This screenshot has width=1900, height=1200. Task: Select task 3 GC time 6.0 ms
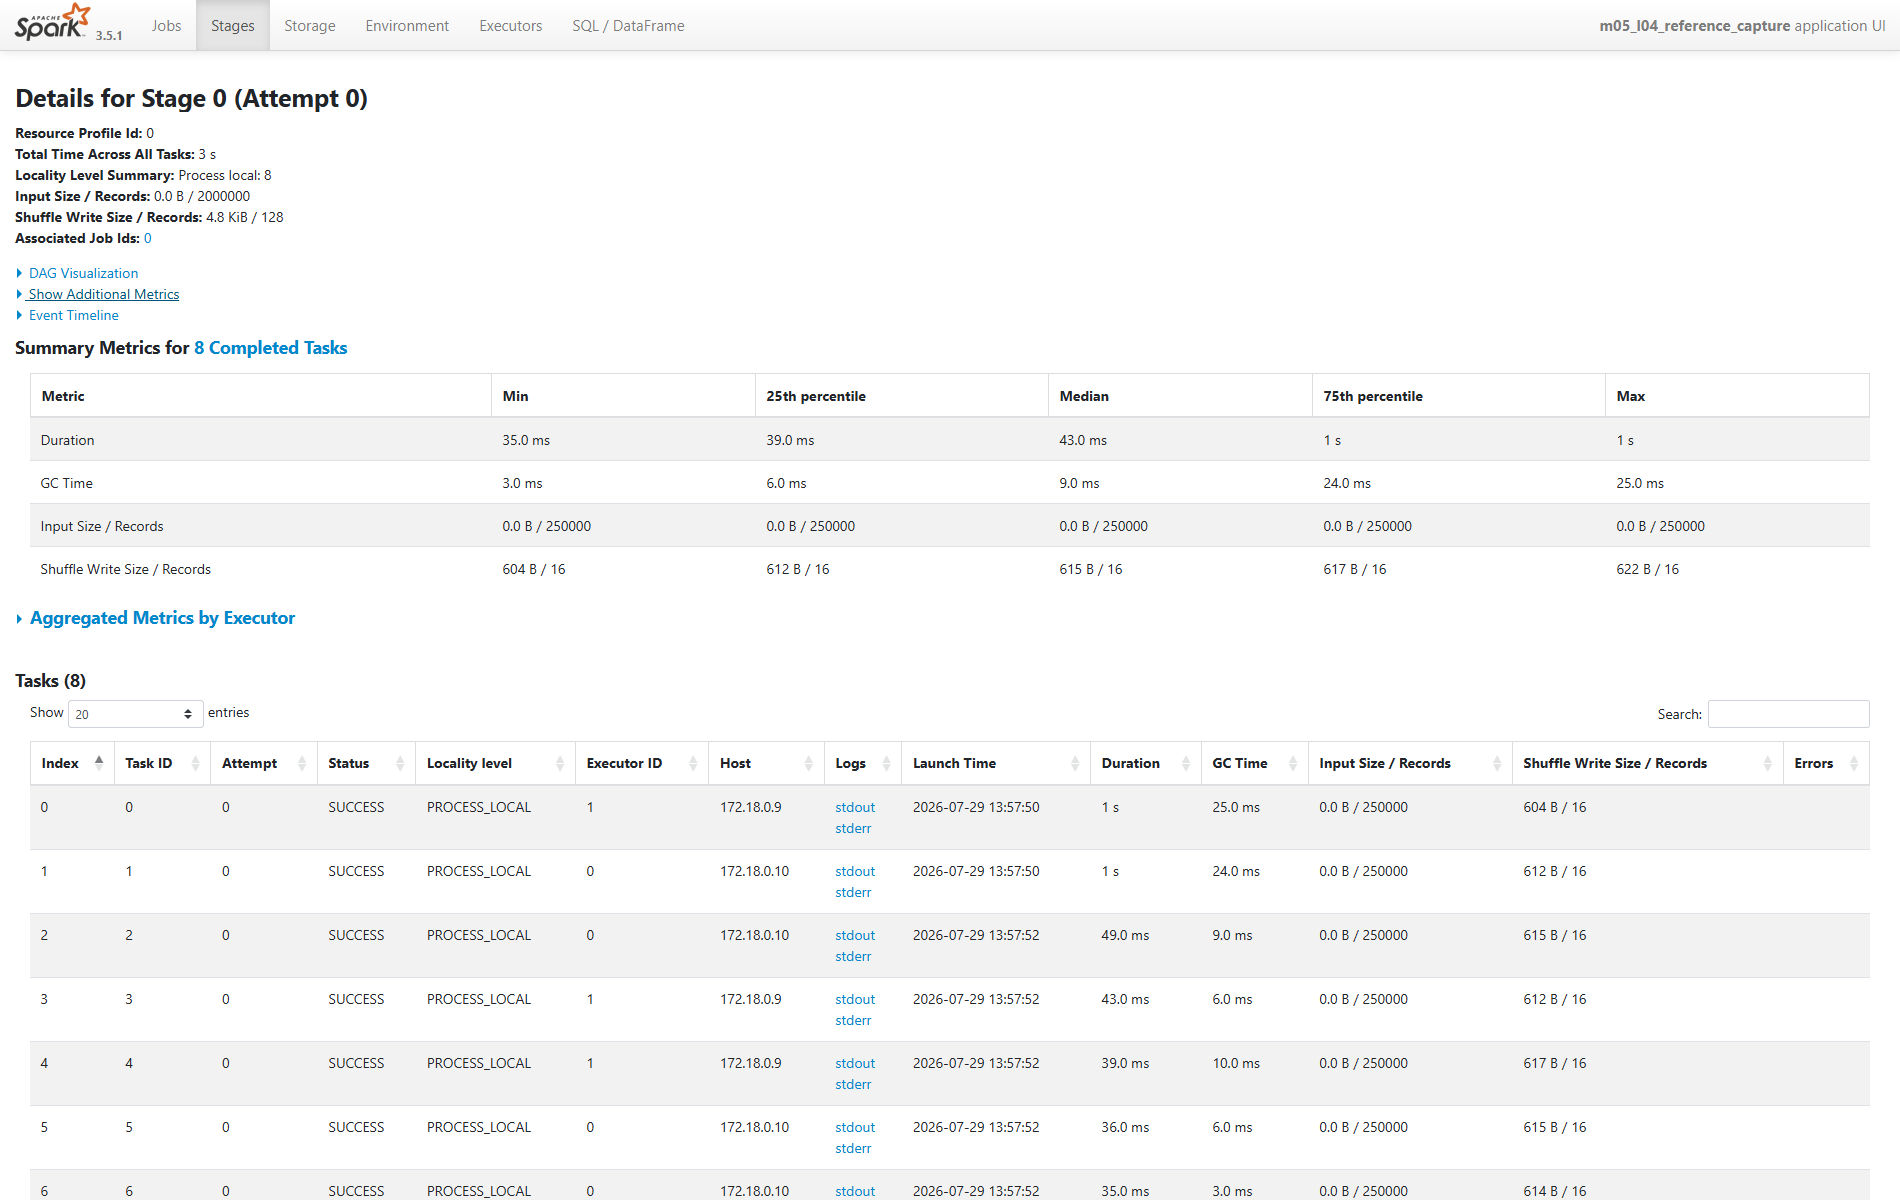pyautogui.click(x=1232, y=999)
